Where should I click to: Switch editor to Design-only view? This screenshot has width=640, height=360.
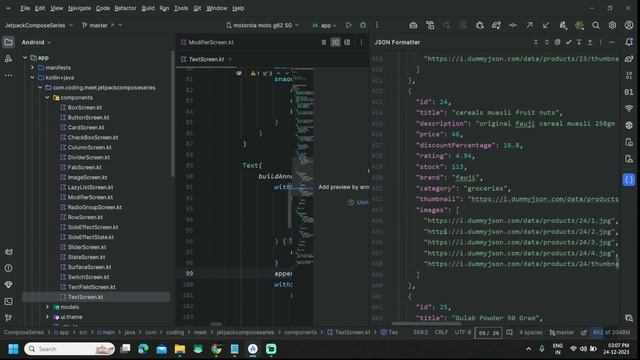[x=347, y=42]
